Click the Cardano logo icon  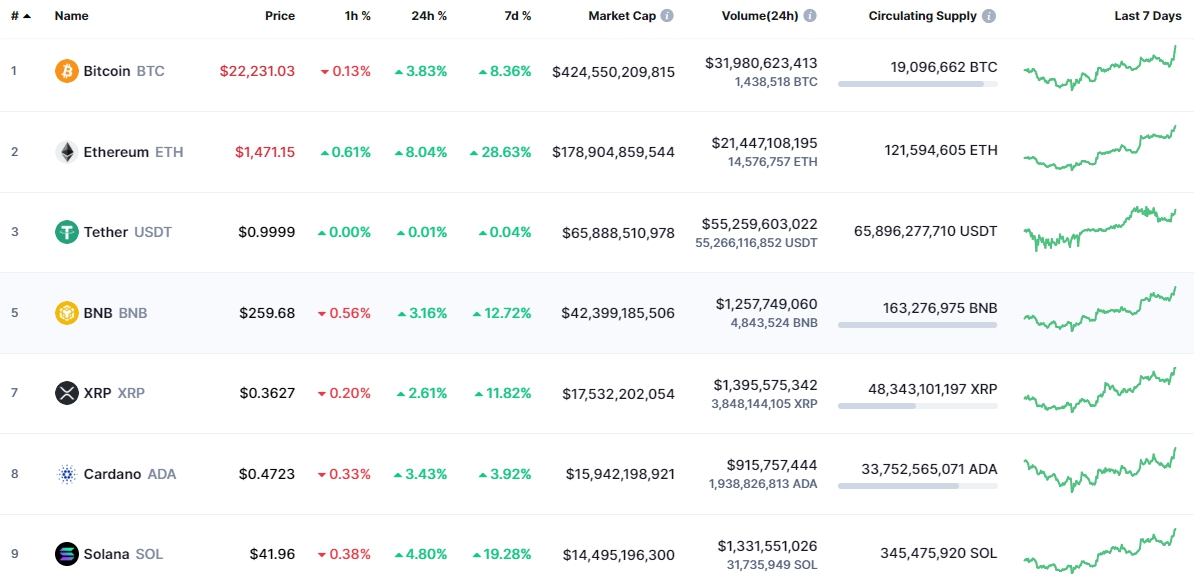67,474
